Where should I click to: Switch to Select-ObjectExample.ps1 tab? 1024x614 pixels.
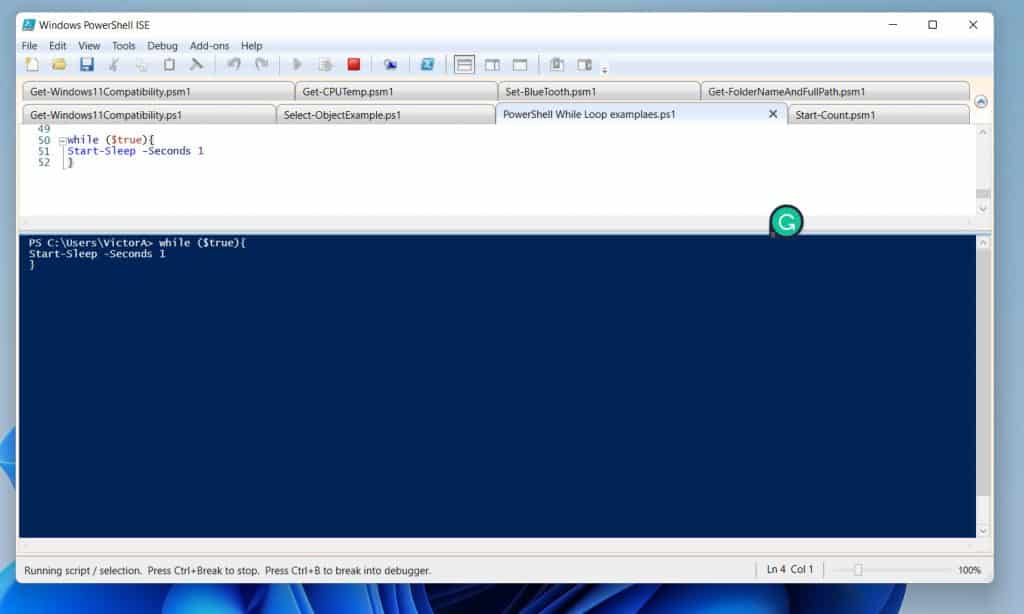coord(385,115)
